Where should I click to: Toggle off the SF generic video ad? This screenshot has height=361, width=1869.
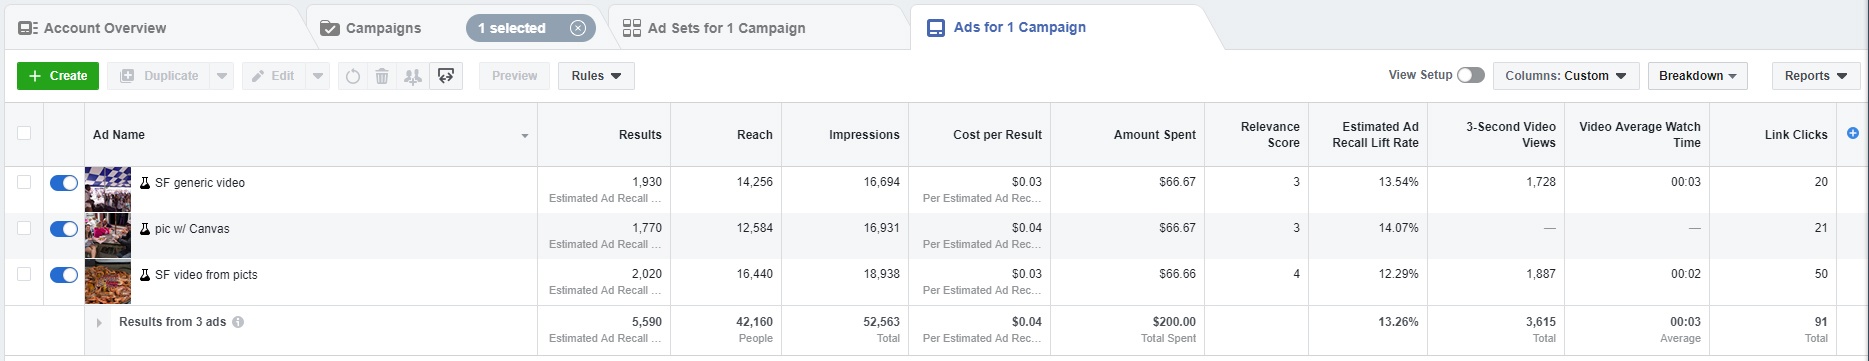[x=63, y=183]
